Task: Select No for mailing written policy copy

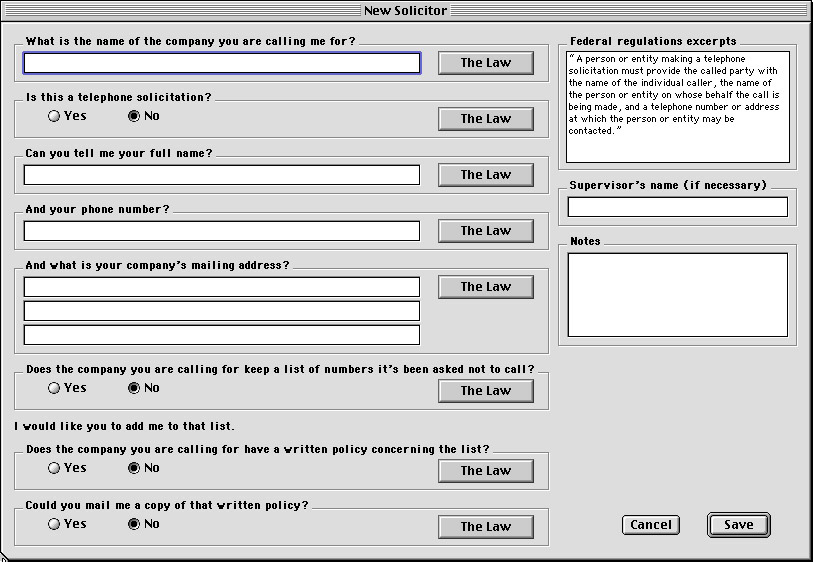Action: [x=134, y=524]
